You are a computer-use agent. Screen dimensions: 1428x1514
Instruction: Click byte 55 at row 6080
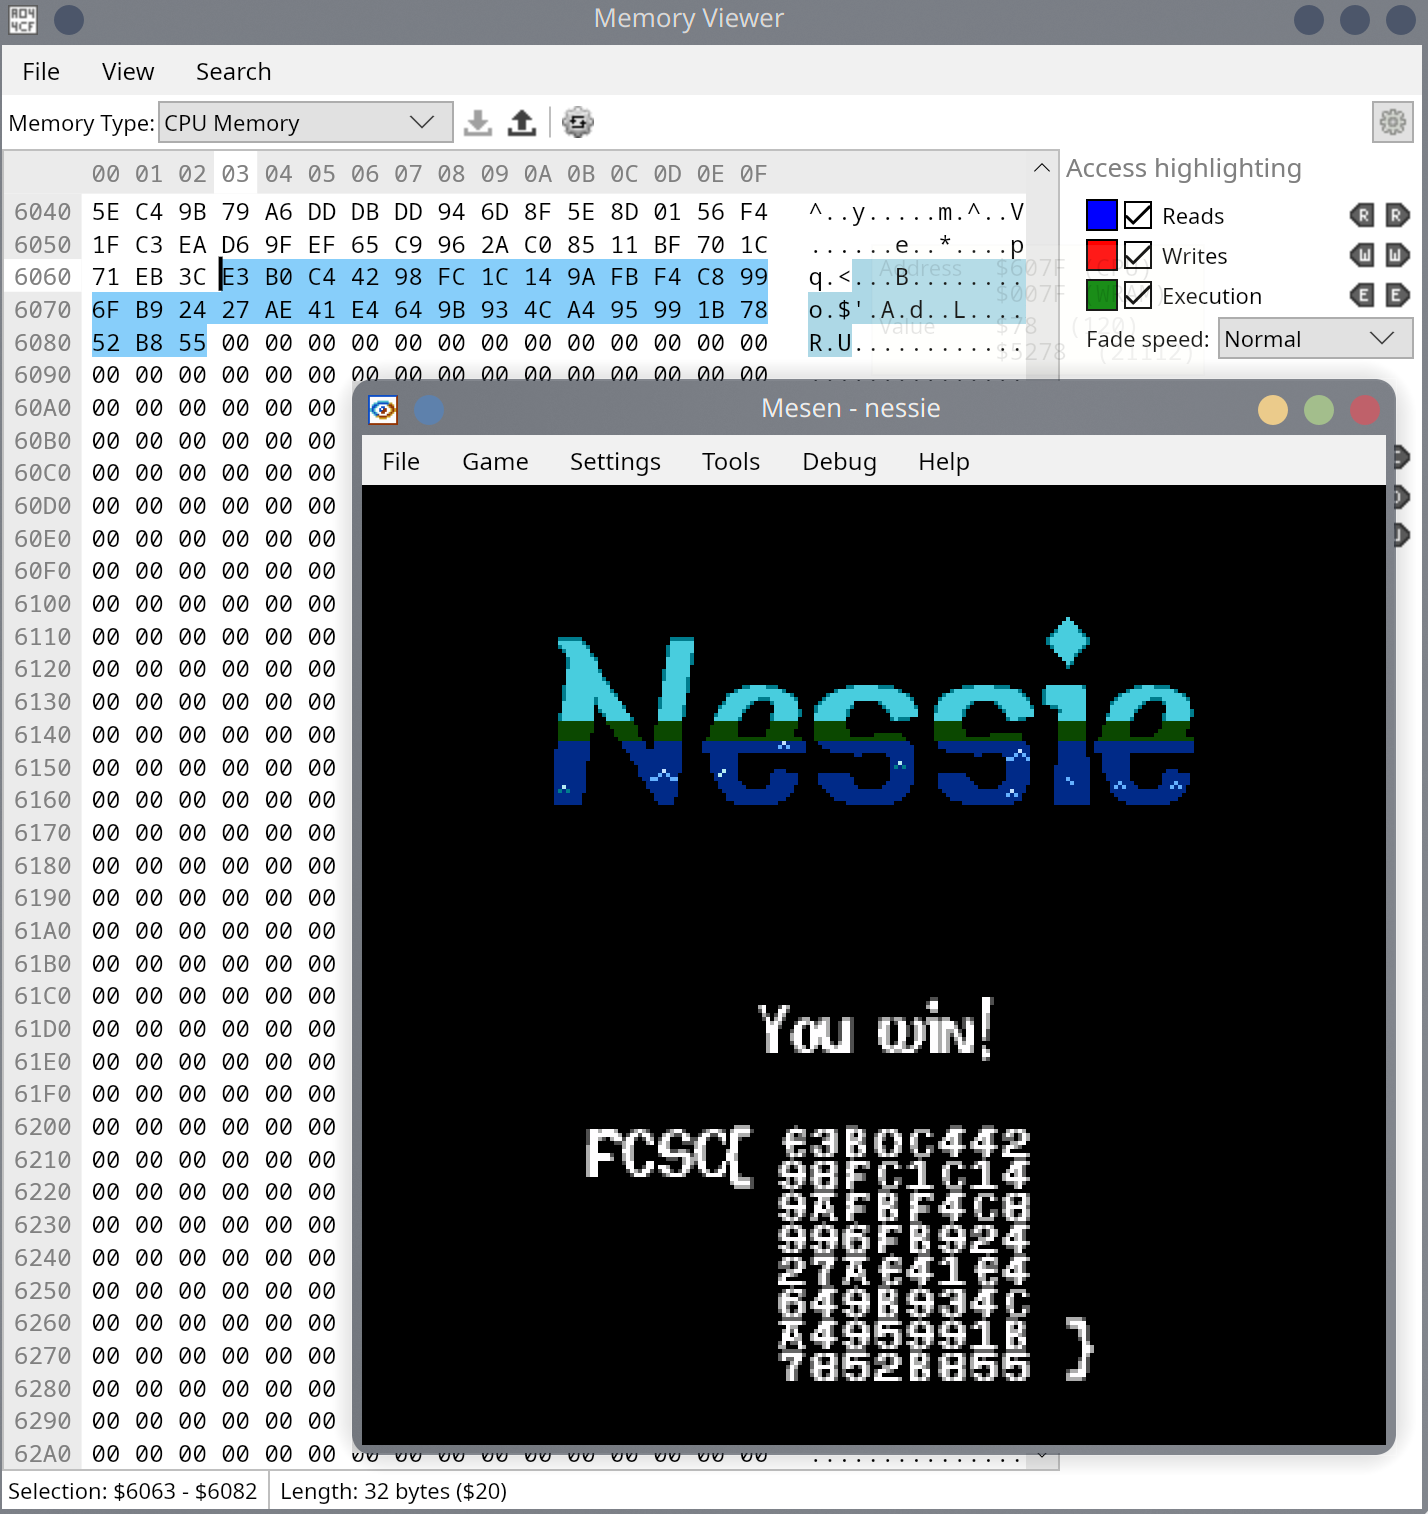tap(193, 343)
